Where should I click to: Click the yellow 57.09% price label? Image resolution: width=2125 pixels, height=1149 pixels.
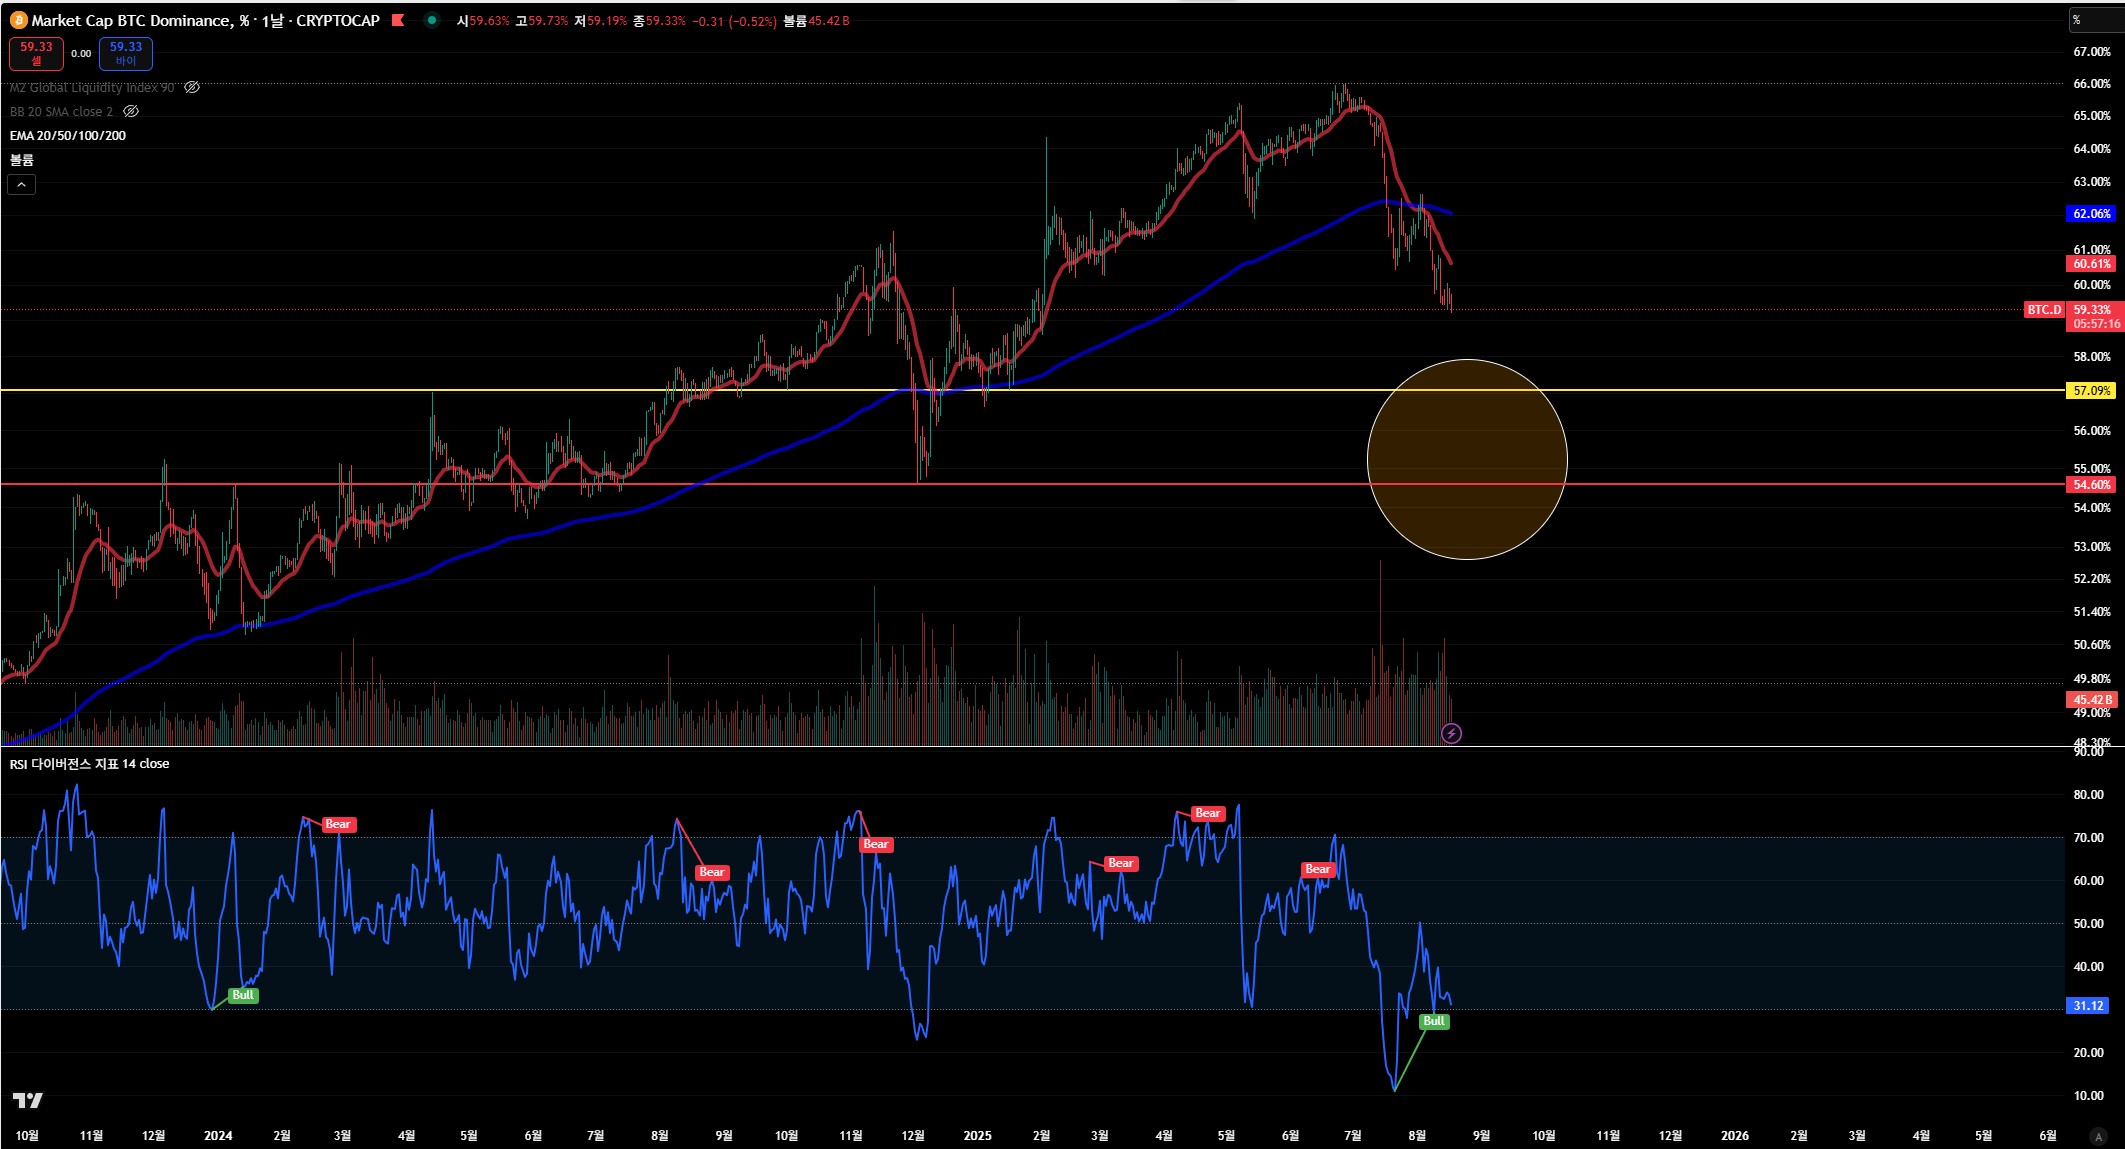click(x=2090, y=391)
